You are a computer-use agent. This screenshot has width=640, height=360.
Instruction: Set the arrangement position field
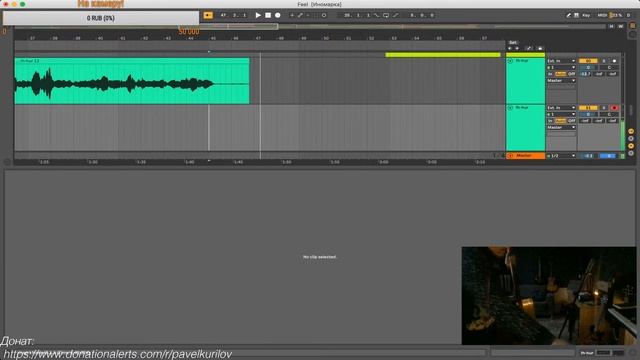coord(234,15)
